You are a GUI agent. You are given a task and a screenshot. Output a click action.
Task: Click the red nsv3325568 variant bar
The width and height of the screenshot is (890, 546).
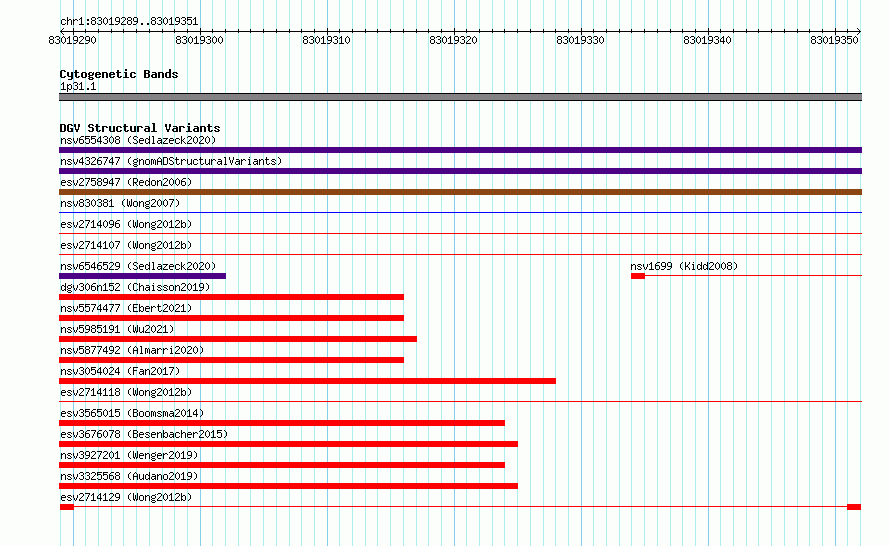pyautogui.click(x=288, y=486)
